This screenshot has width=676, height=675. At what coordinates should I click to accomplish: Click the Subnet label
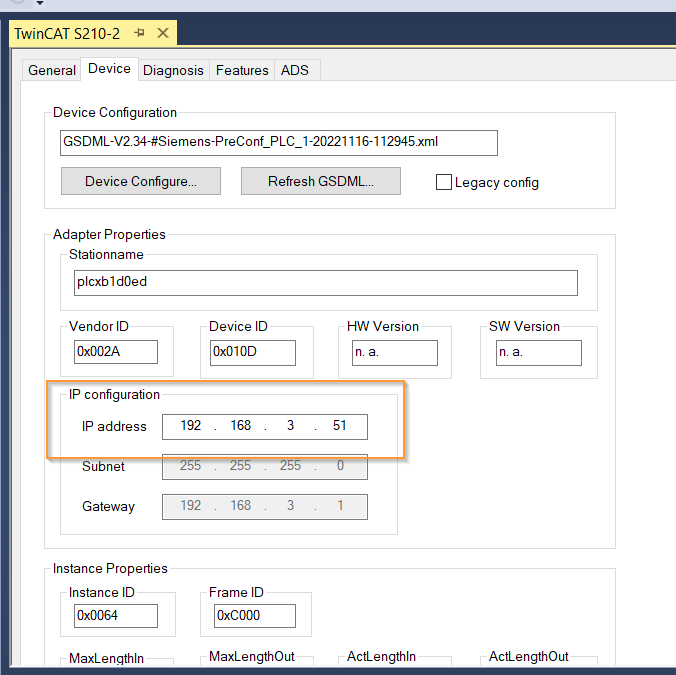(x=103, y=466)
